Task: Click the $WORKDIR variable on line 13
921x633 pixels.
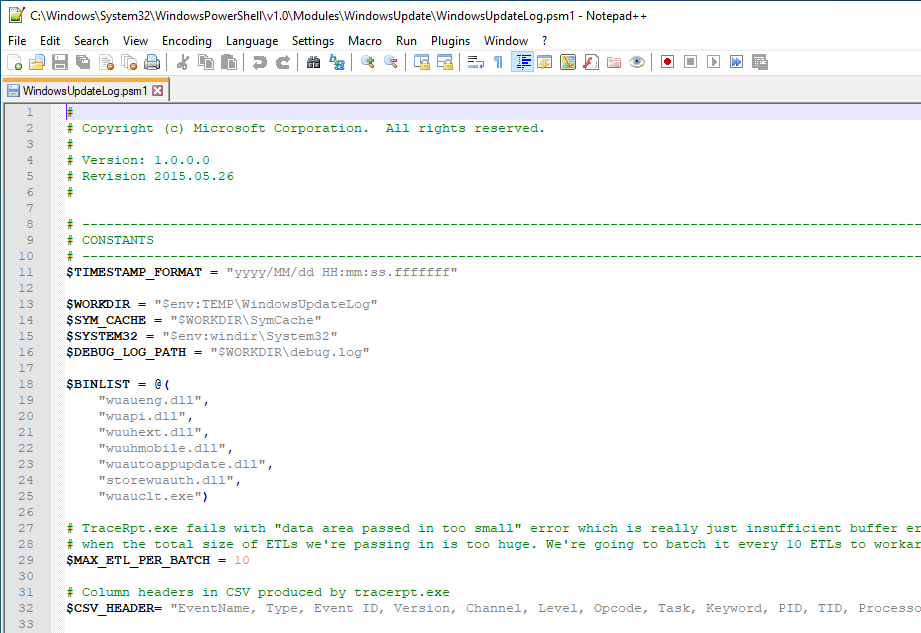Action: (x=98, y=304)
